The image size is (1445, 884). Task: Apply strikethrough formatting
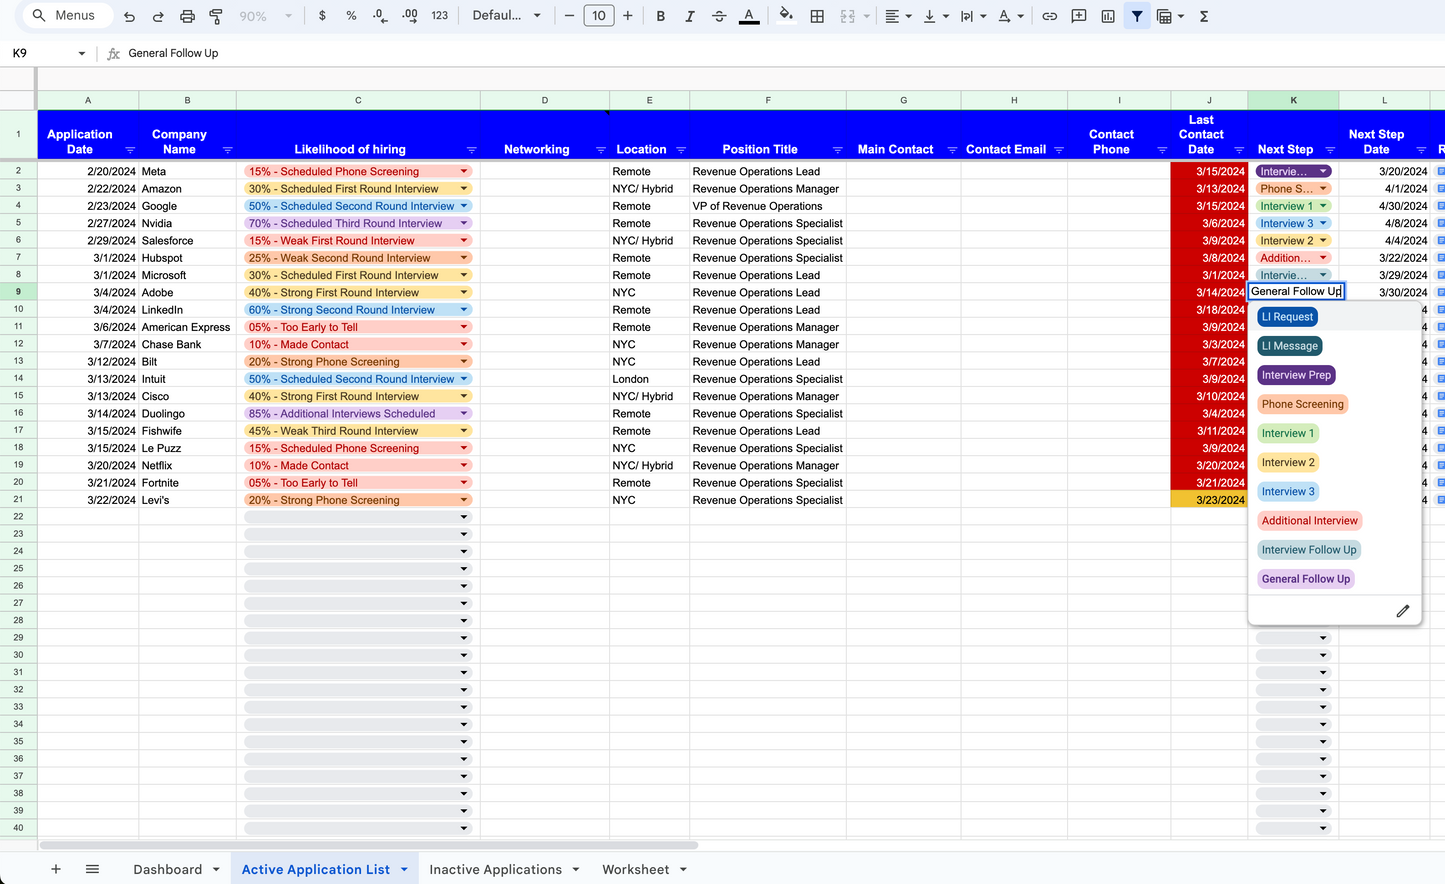click(x=719, y=16)
